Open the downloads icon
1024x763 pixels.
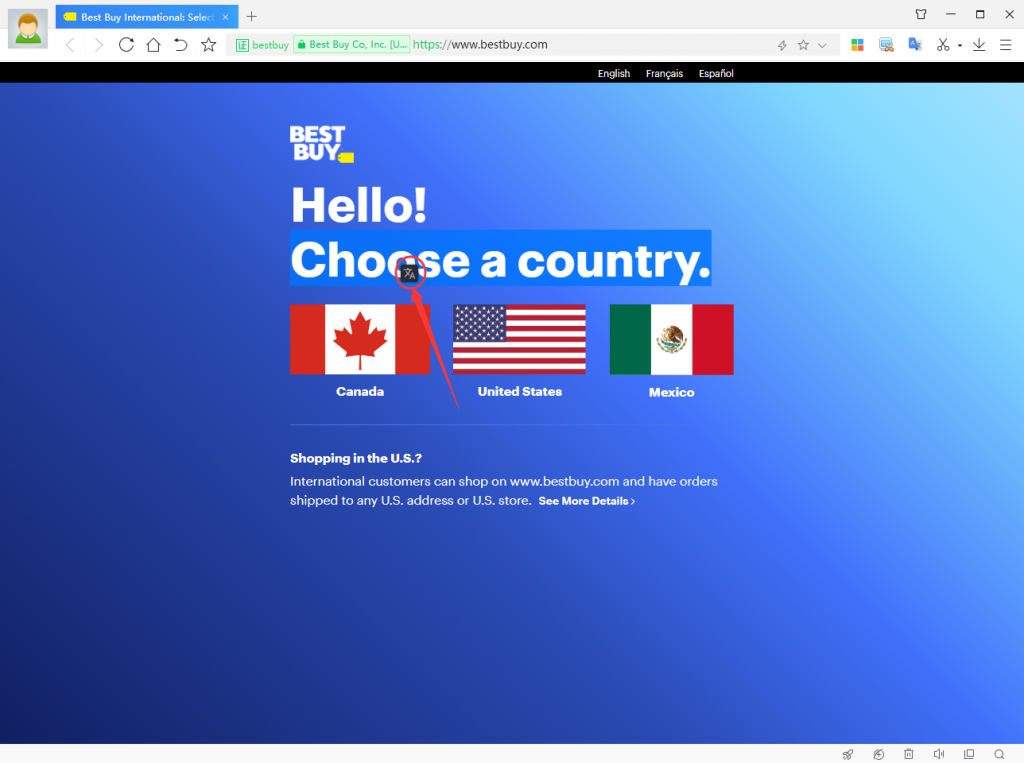tap(978, 44)
